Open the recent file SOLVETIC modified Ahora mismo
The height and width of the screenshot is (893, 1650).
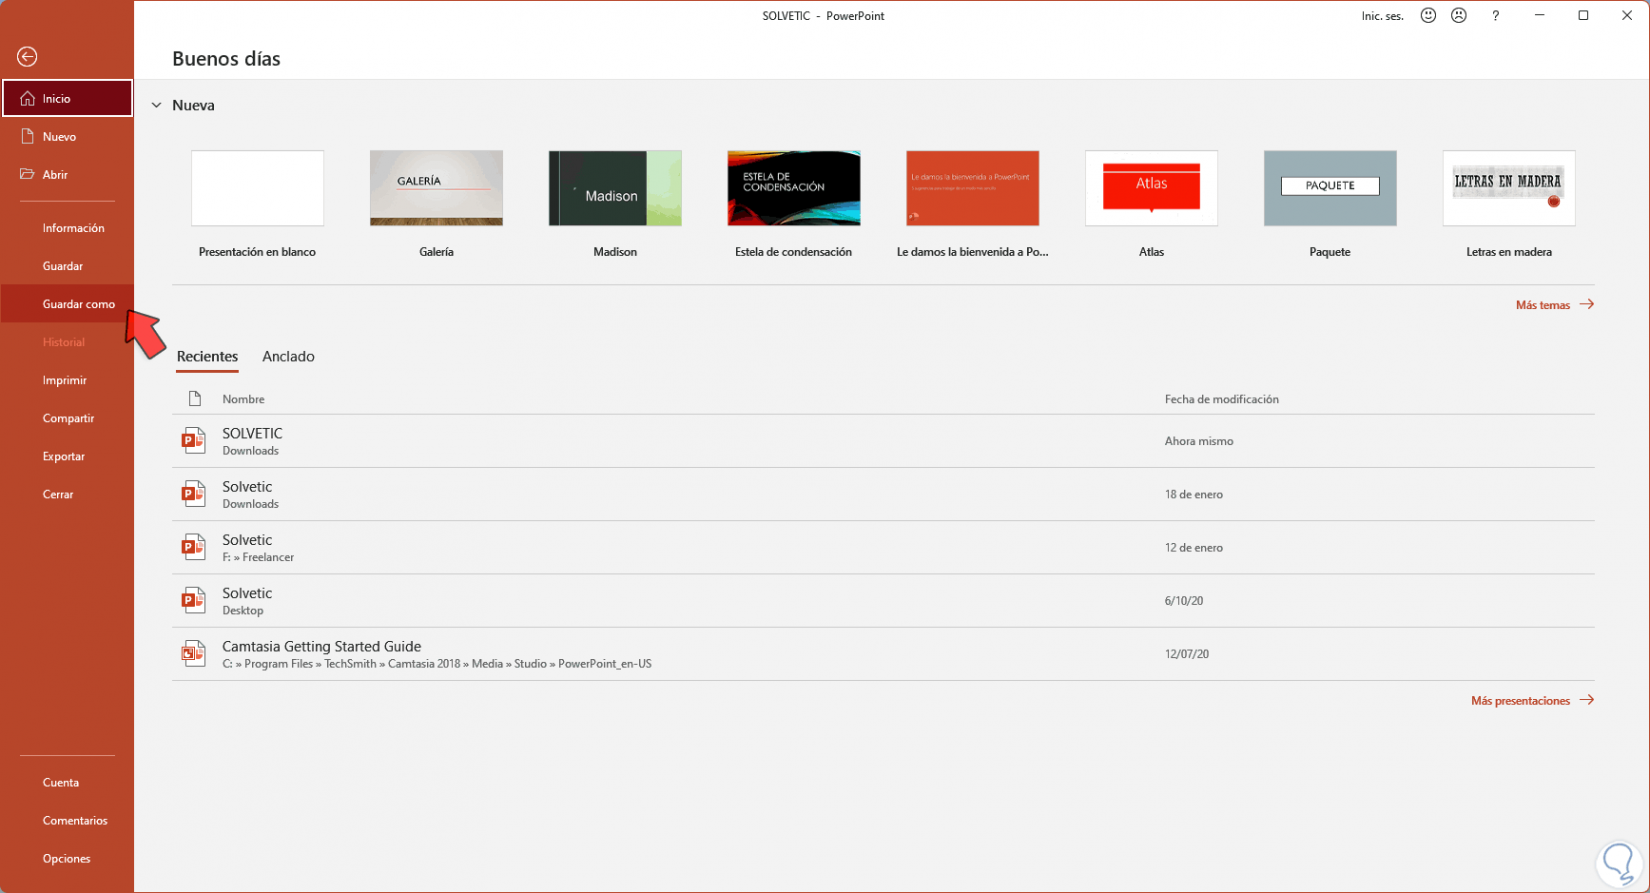tap(883, 441)
